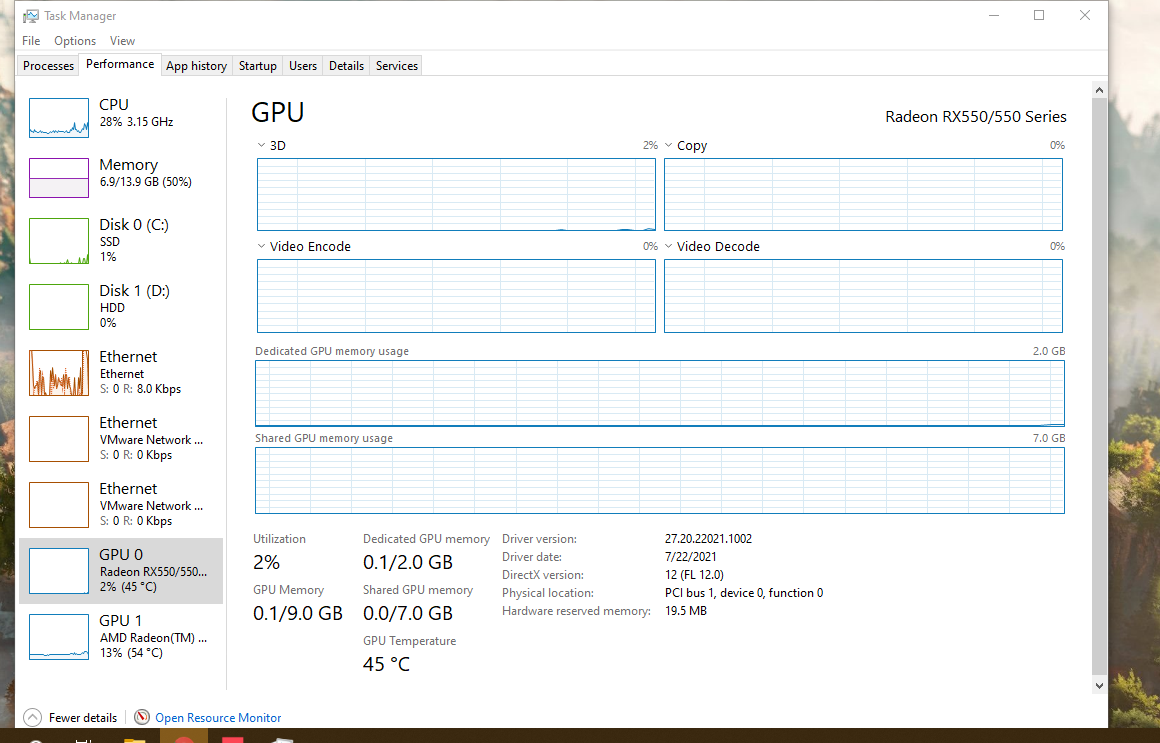Open the Video Encode engine dropdown
Image resolution: width=1160 pixels, height=743 pixels.
(261, 246)
